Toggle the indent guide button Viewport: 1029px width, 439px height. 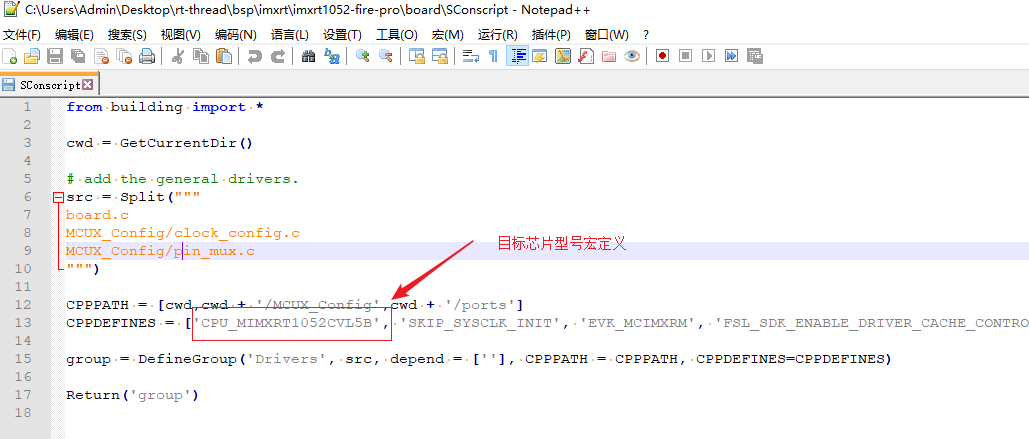(518, 57)
